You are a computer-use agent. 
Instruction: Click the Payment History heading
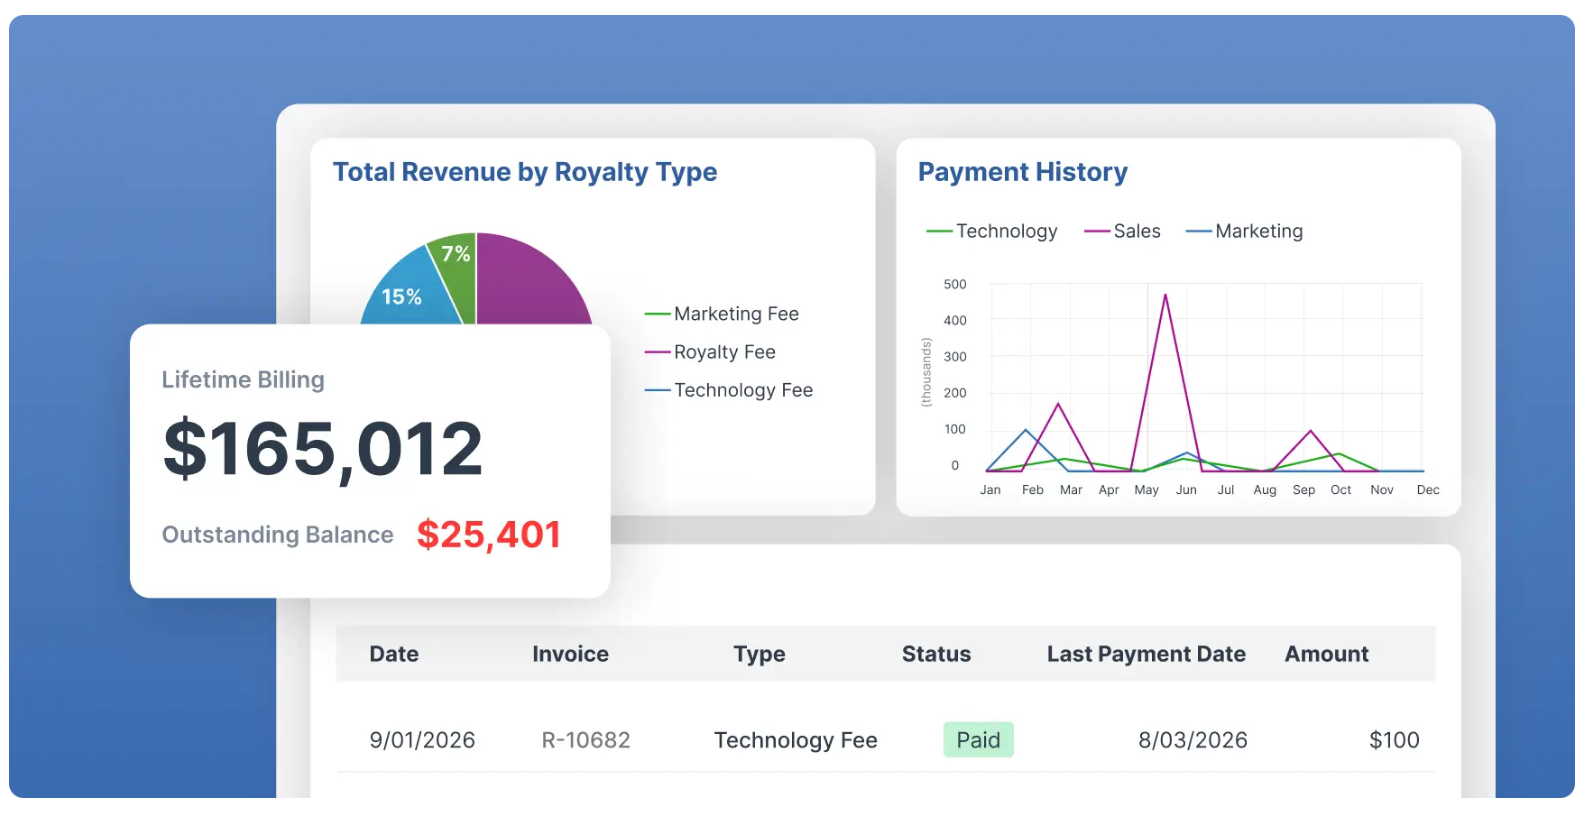click(x=1023, y=173)
